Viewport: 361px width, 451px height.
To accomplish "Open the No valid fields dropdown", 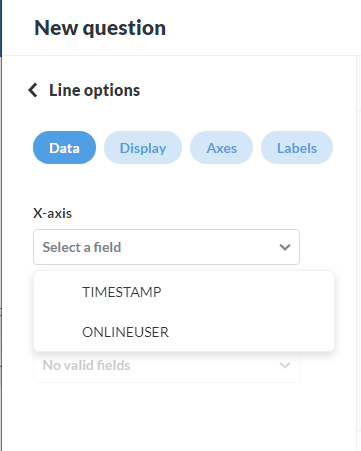I will 166,365.
